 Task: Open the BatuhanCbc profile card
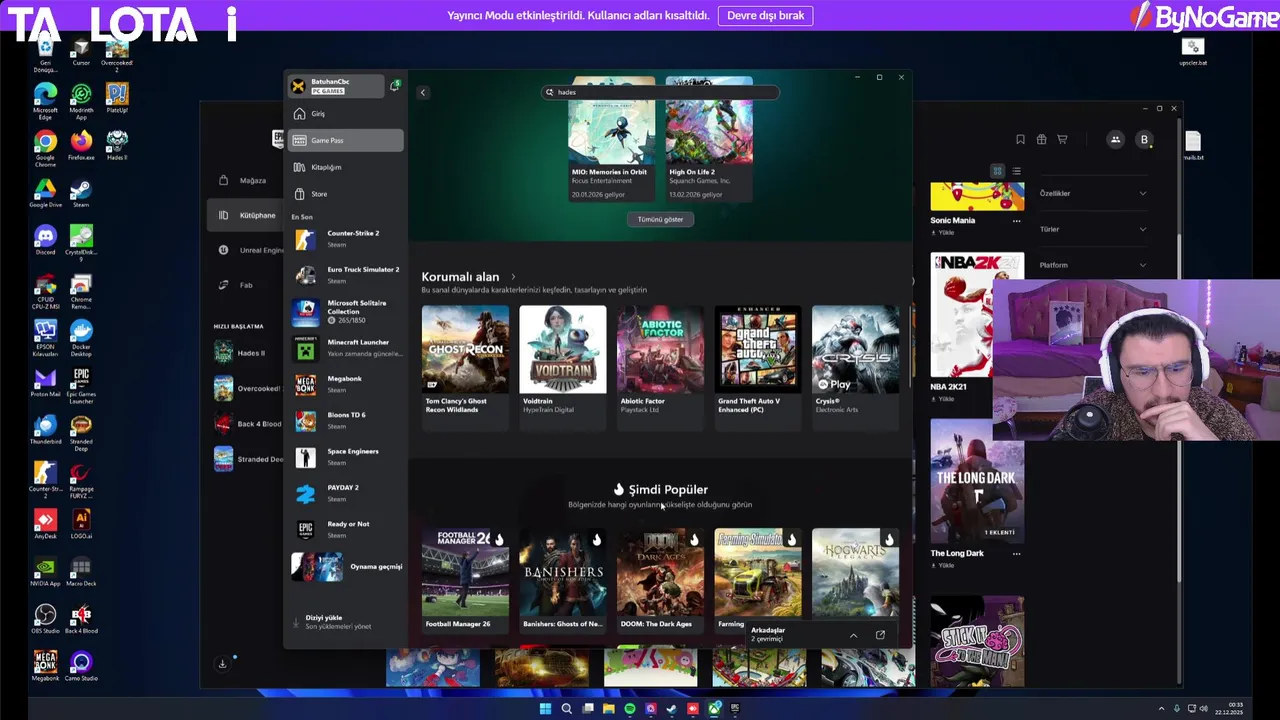click(x=336, y=86)
